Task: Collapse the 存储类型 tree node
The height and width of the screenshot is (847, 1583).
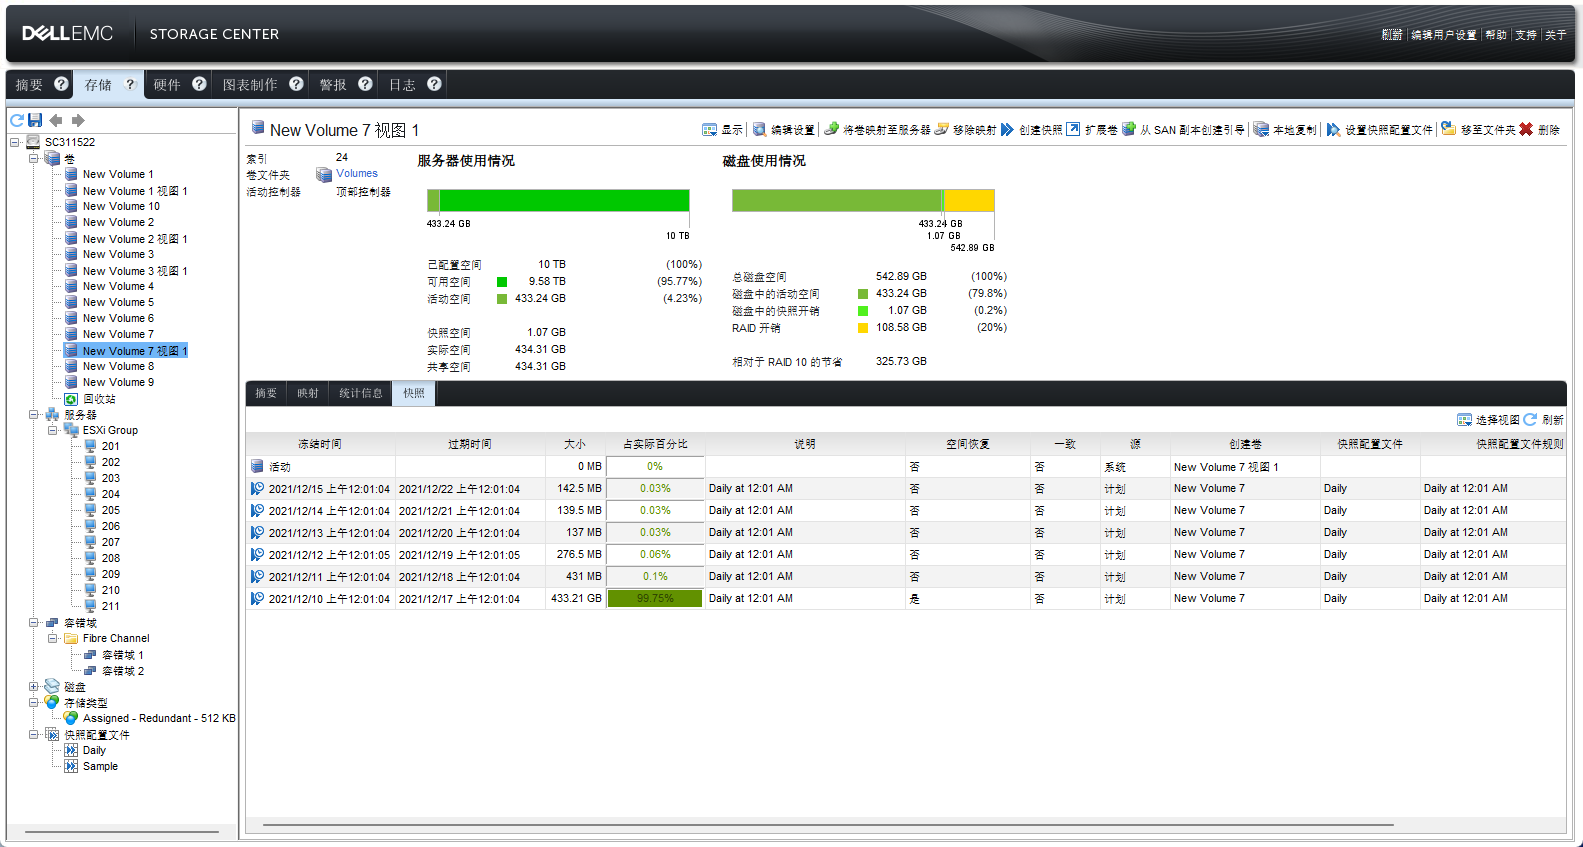Action: (x=33, y=702)
